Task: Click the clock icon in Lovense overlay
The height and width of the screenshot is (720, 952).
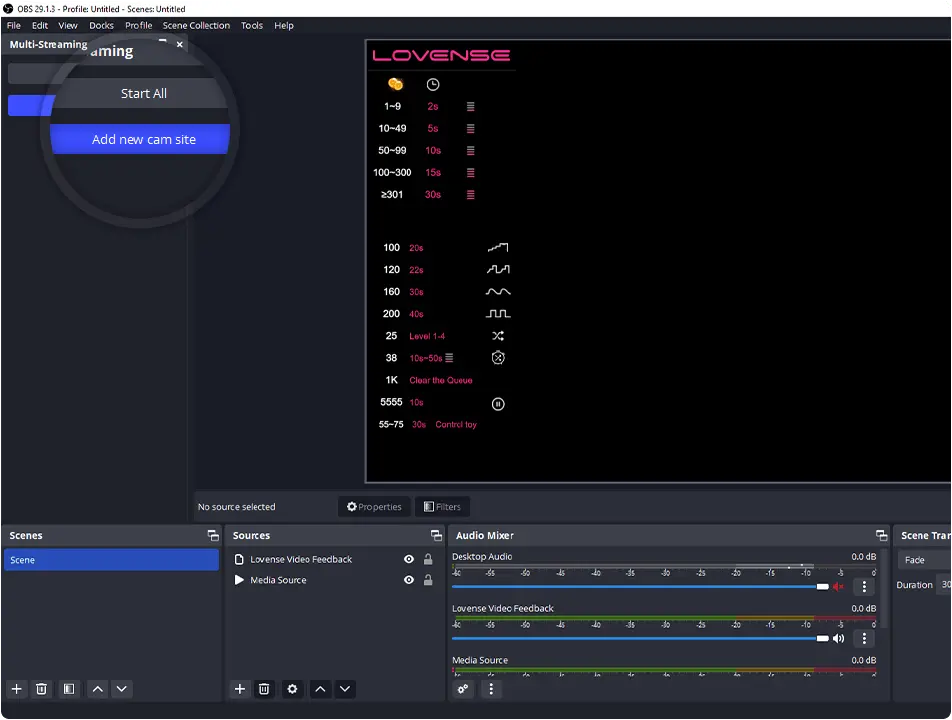Action: coord(432,84)
